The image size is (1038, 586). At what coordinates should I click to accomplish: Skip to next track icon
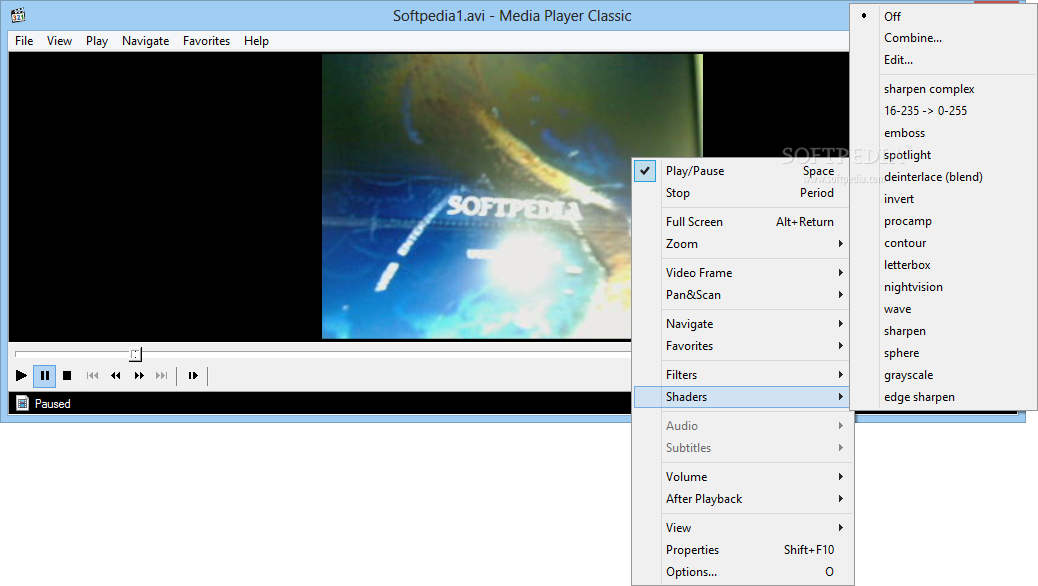[162, 375]
